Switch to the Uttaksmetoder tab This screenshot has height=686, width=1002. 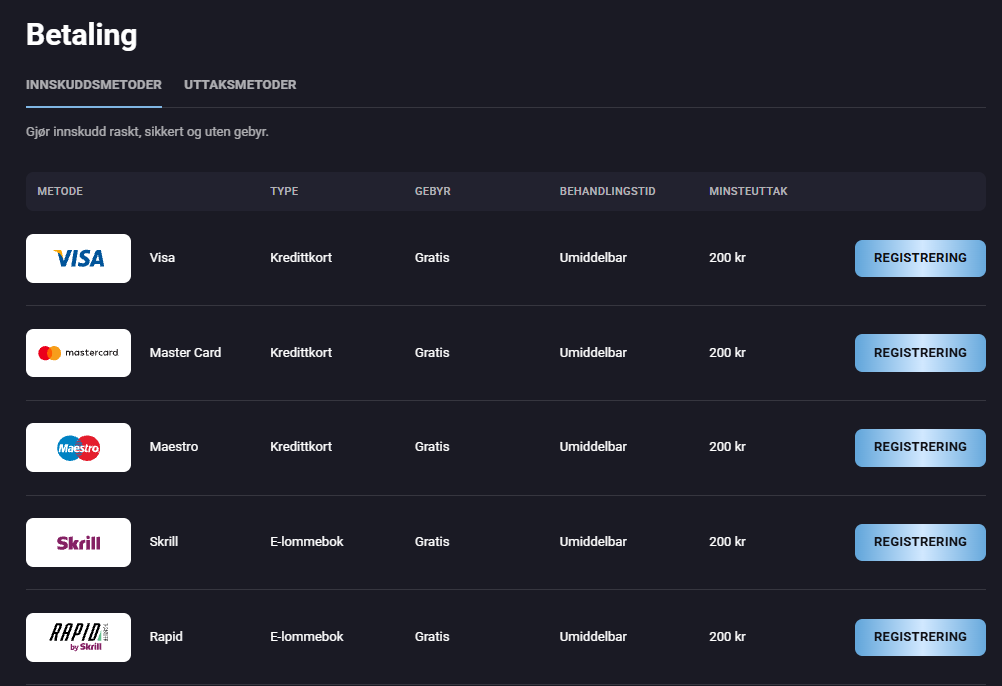tap(240, 85)
